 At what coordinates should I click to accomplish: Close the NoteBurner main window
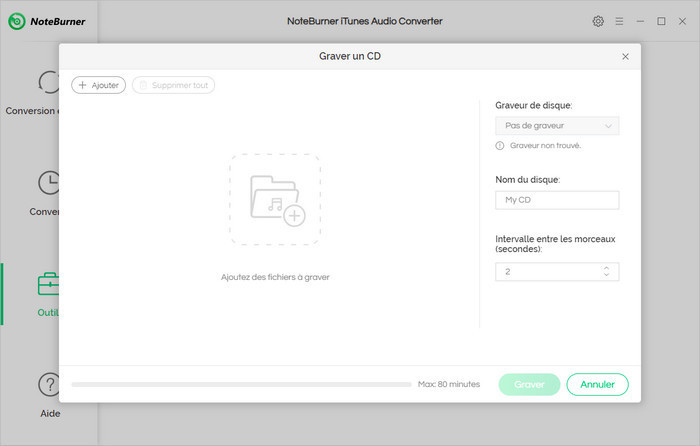(682, 21)
